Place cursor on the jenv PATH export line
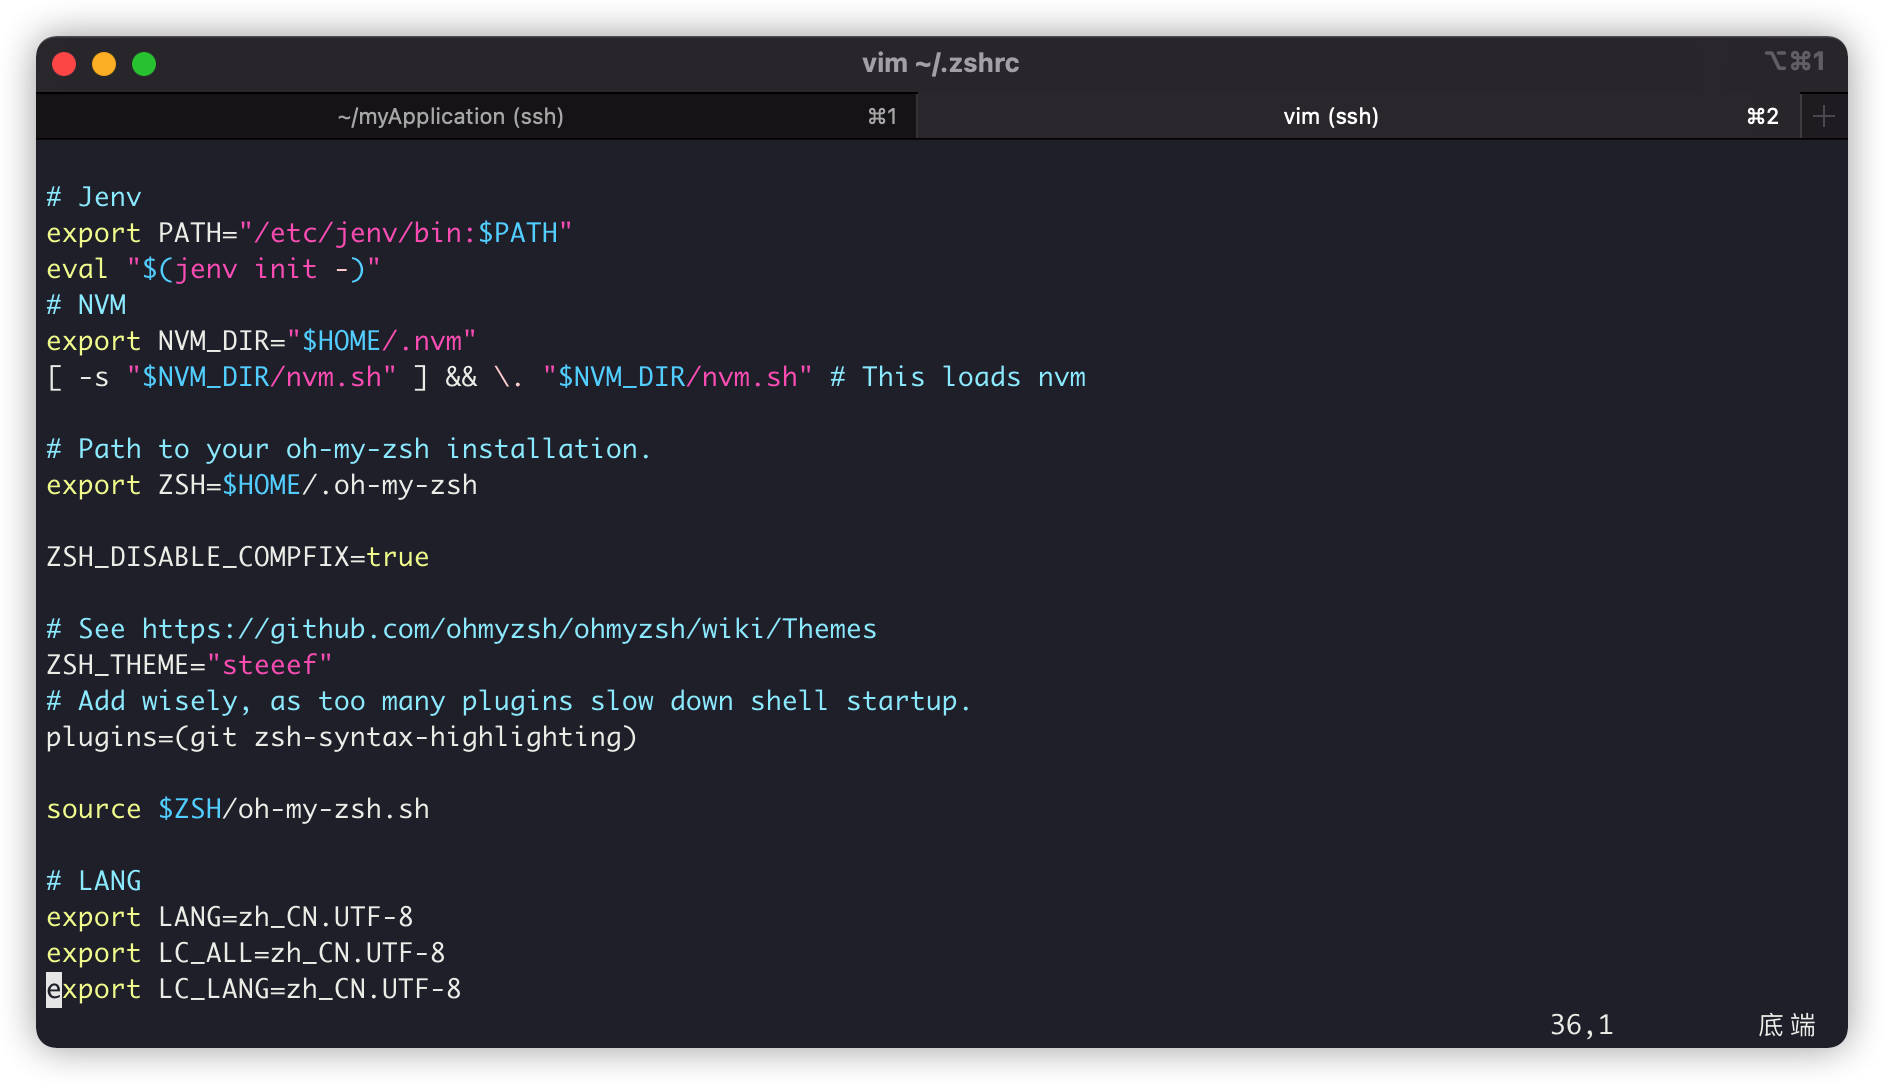 (x=309, y=233)
